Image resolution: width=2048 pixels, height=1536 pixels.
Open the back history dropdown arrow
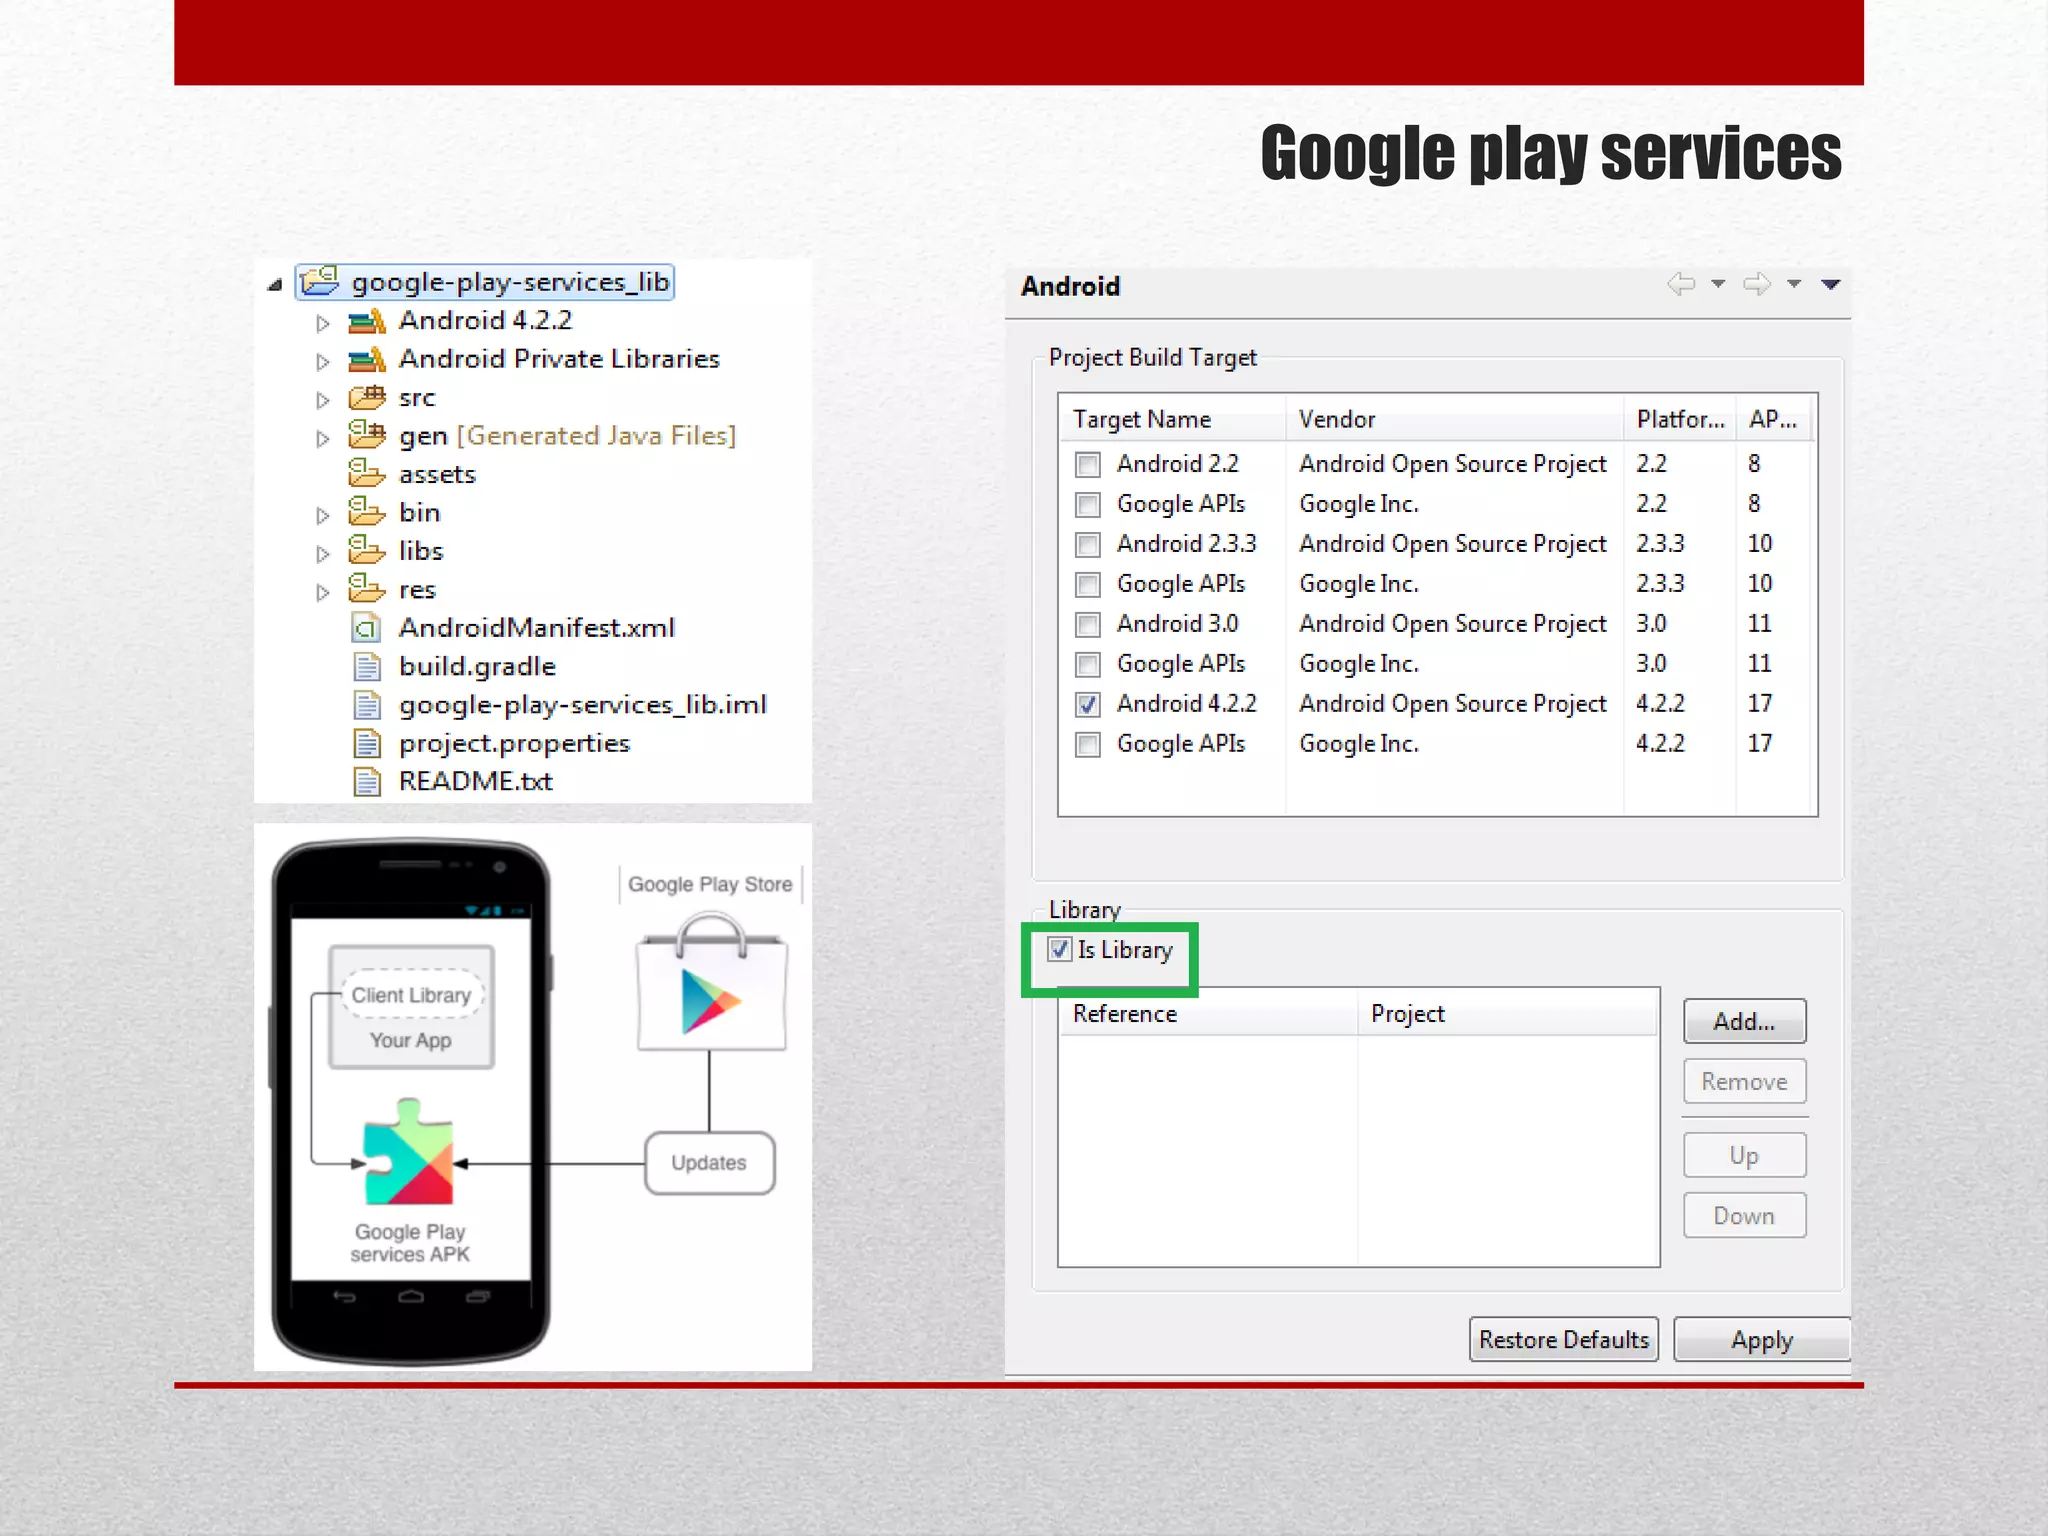pyautogui.click(x=1718, y=284)
